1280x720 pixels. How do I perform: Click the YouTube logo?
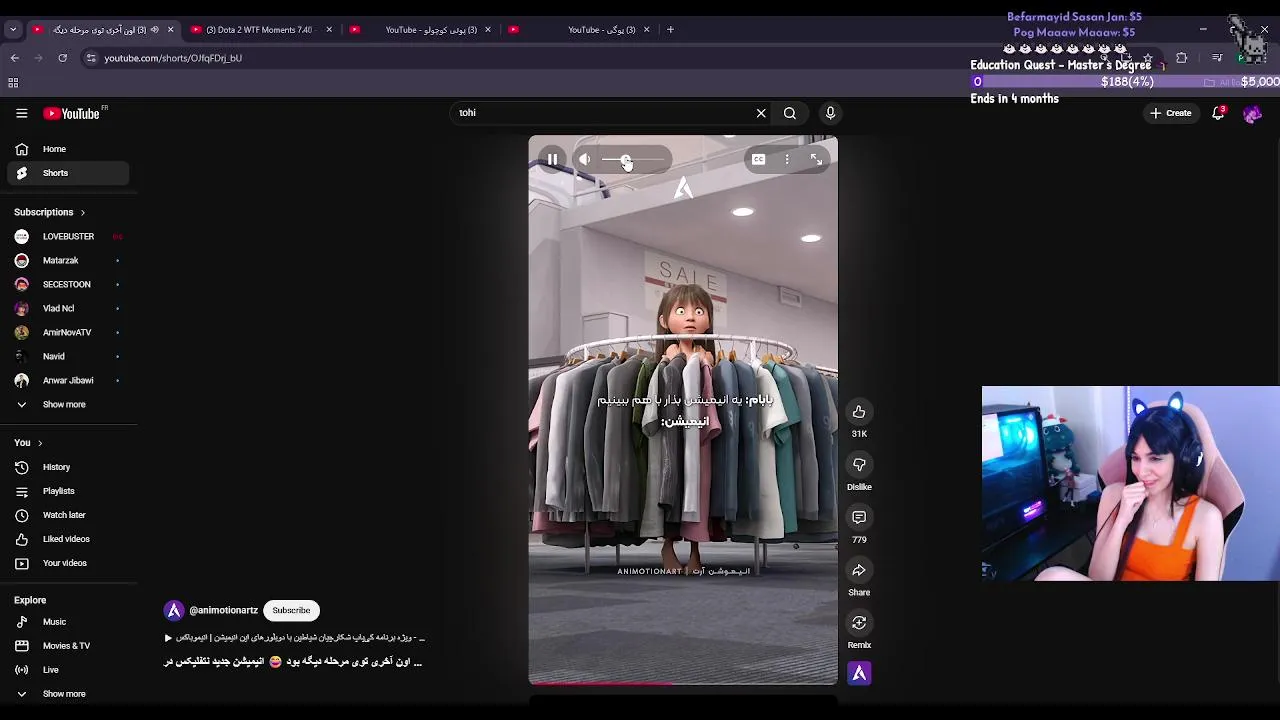tap(72, 113)
